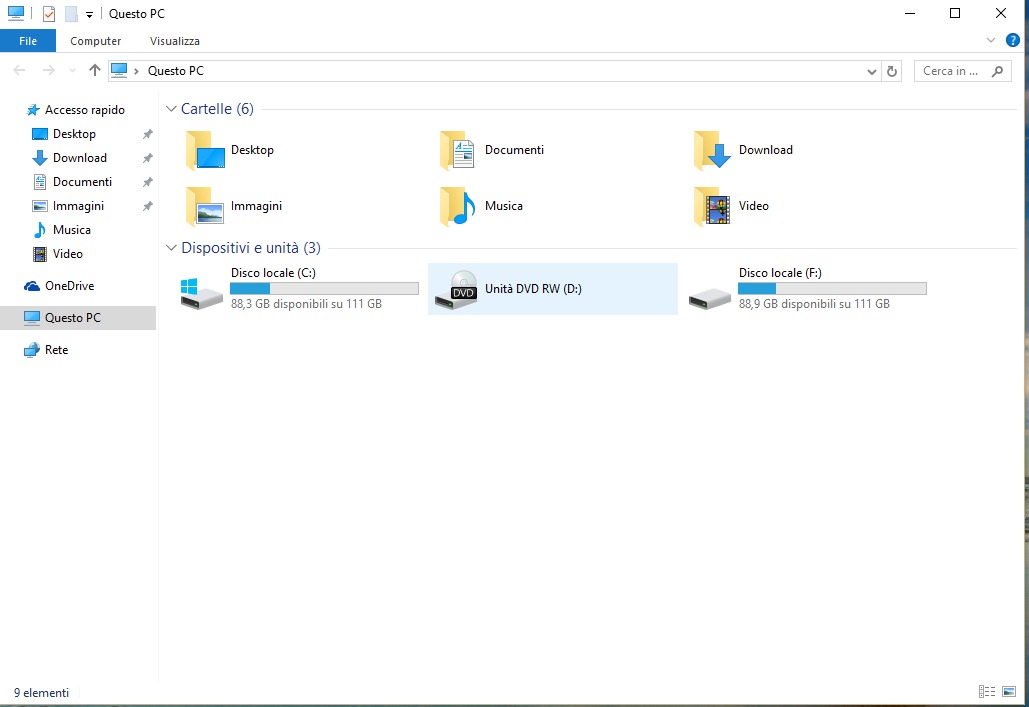The height and width of the screenshot is (707, 1029).
Task: Click the forward navigation arrow
Action: [x=48, y=70]
